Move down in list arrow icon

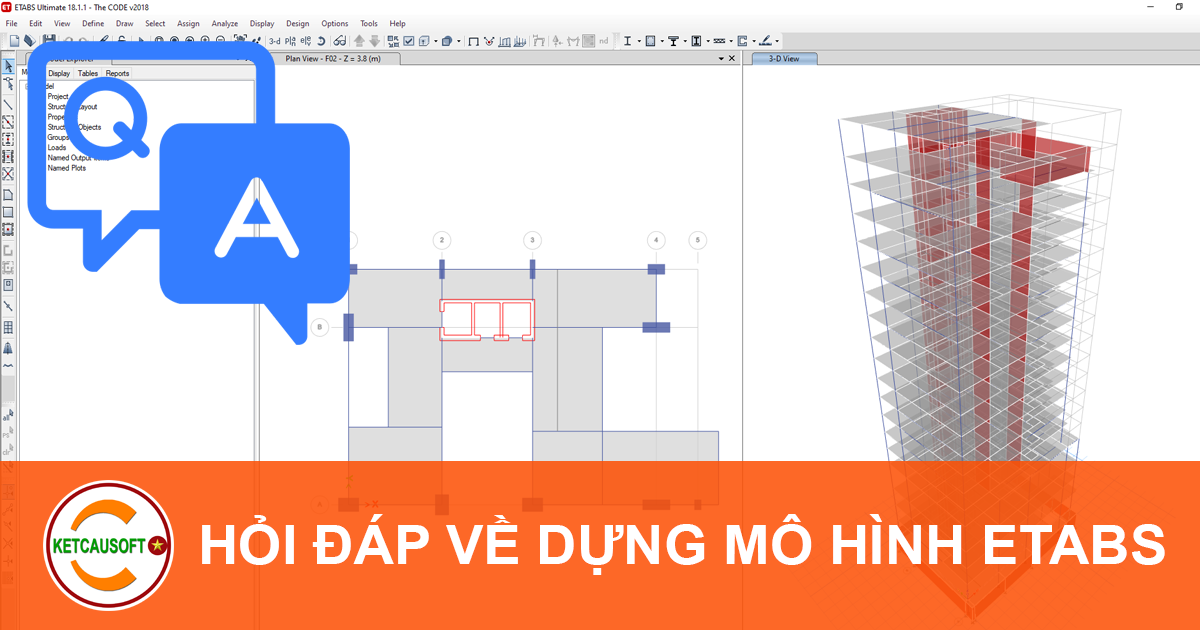click(375, 41)
